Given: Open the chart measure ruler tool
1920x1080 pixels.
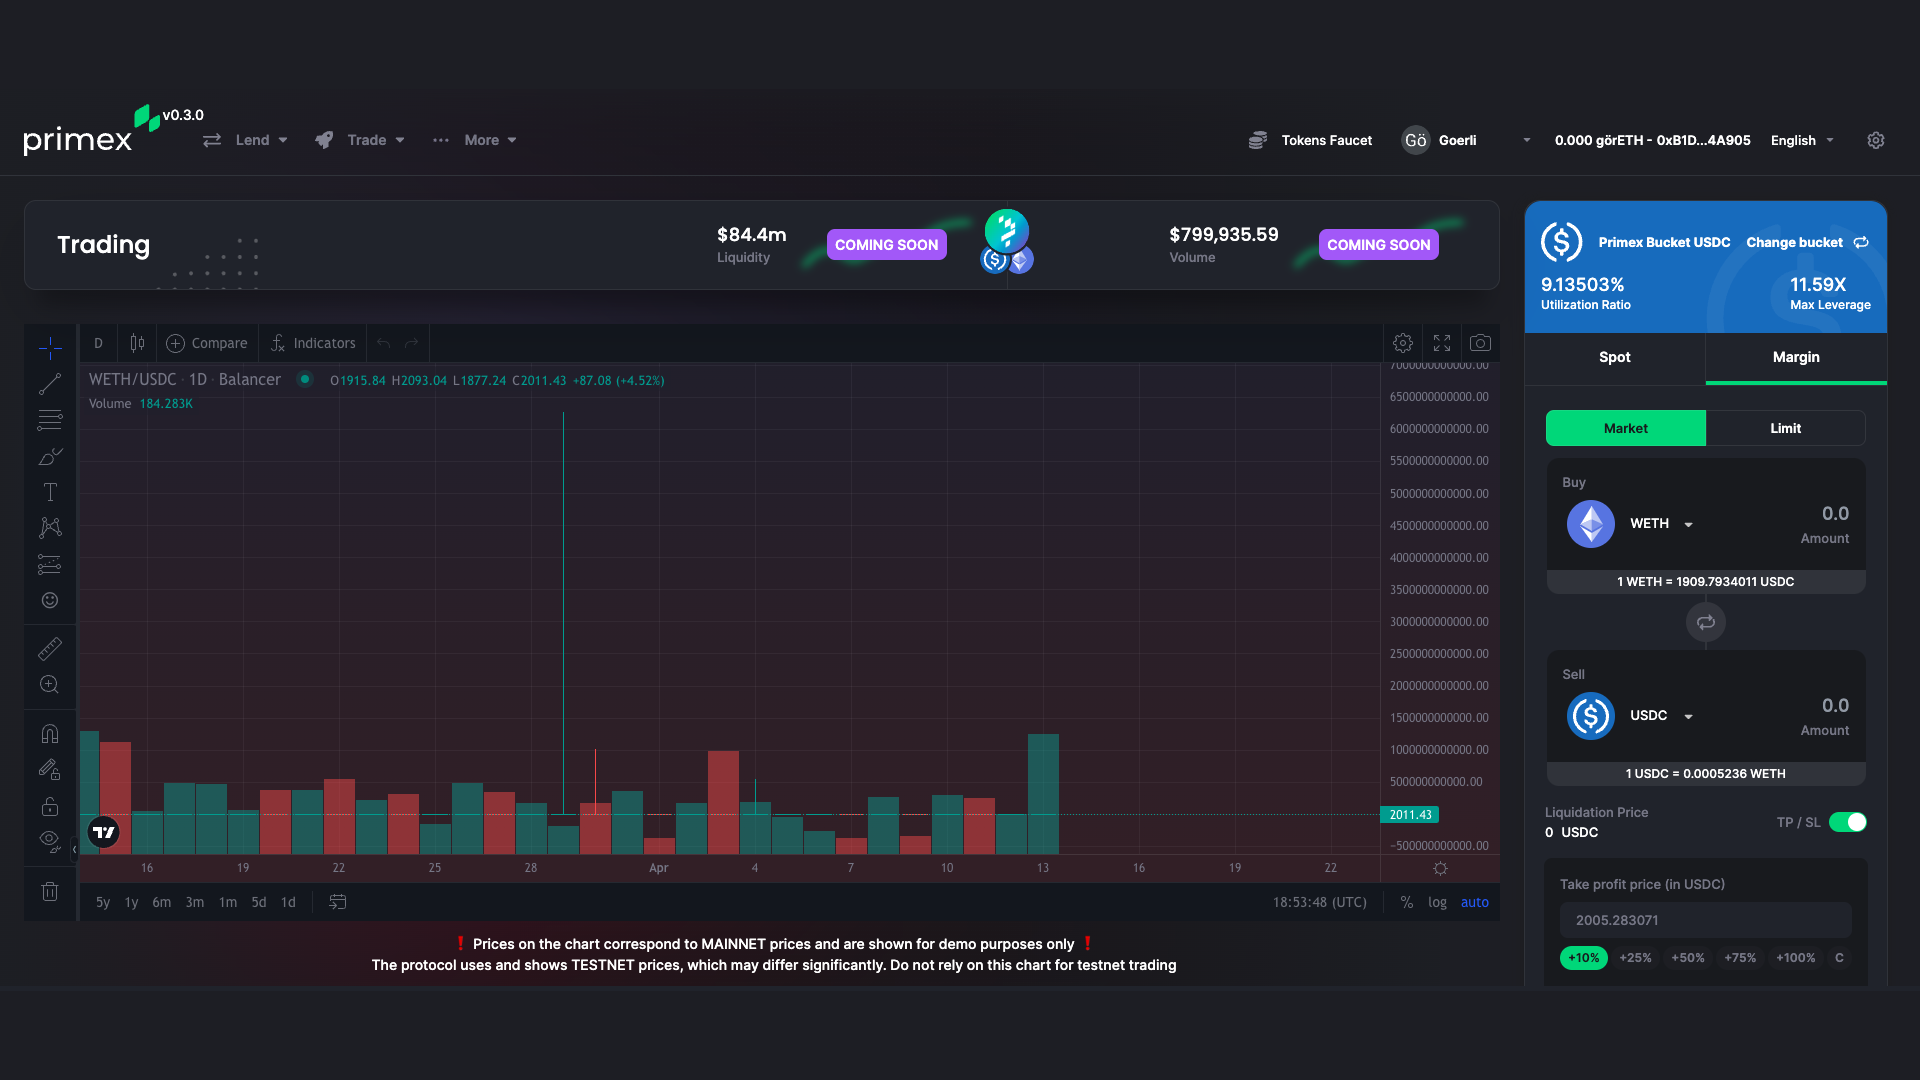Looking at the screenshot, I should point(50,649).
